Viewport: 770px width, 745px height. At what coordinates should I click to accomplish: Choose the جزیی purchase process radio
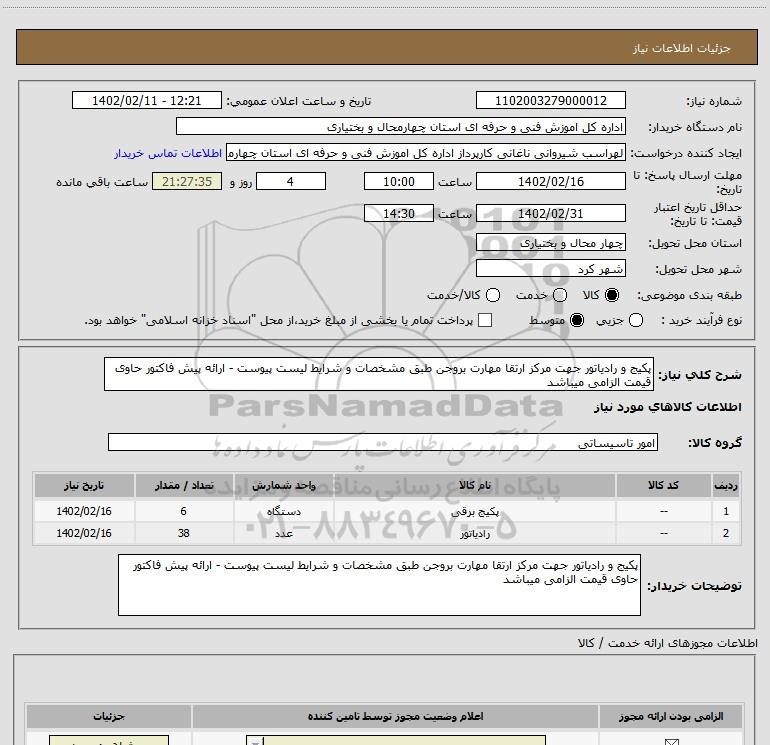click(636, 320)
